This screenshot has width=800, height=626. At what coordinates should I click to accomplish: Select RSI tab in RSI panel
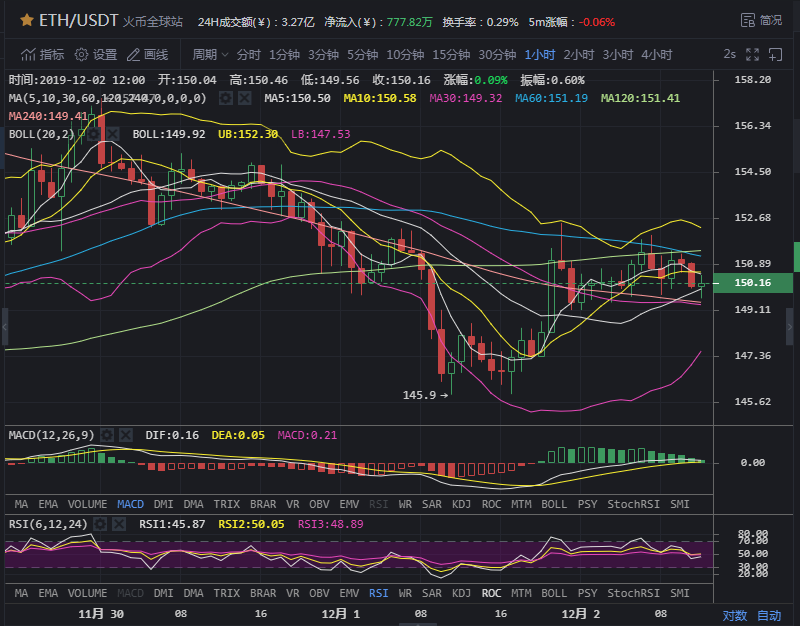(x=379, y=593)
